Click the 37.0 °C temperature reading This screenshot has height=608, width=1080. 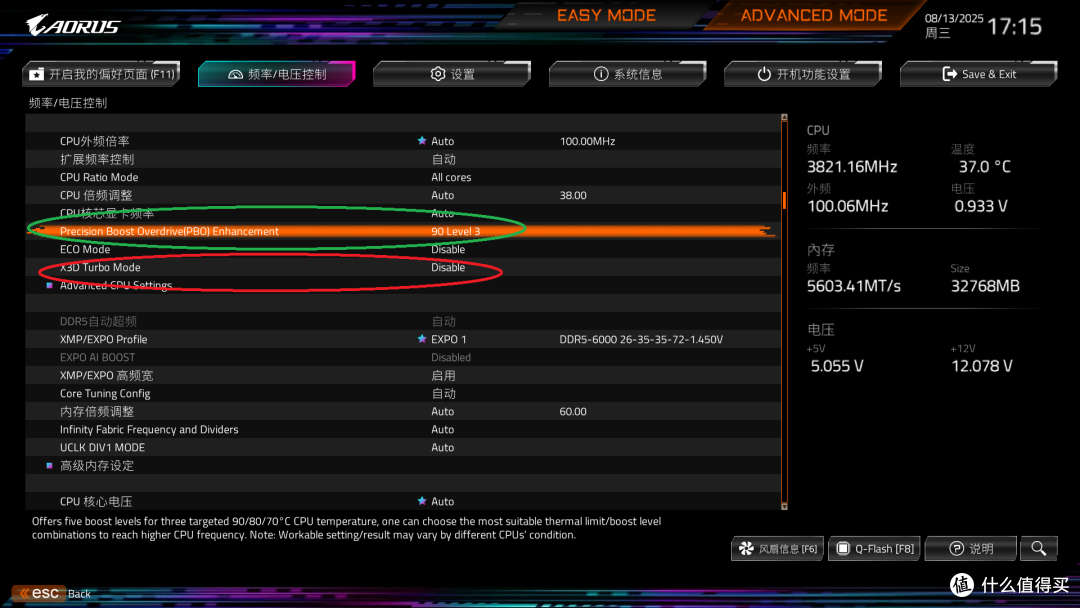(984, 167)
